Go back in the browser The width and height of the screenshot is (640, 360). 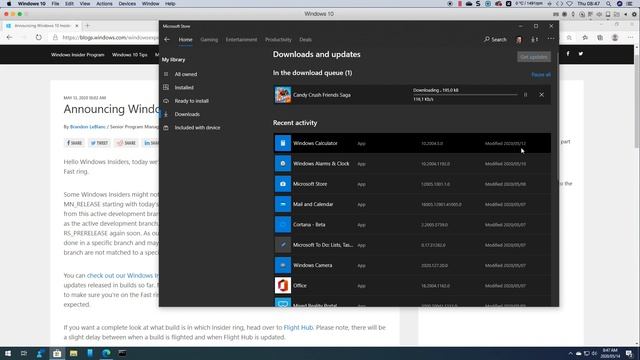[9, 38]
